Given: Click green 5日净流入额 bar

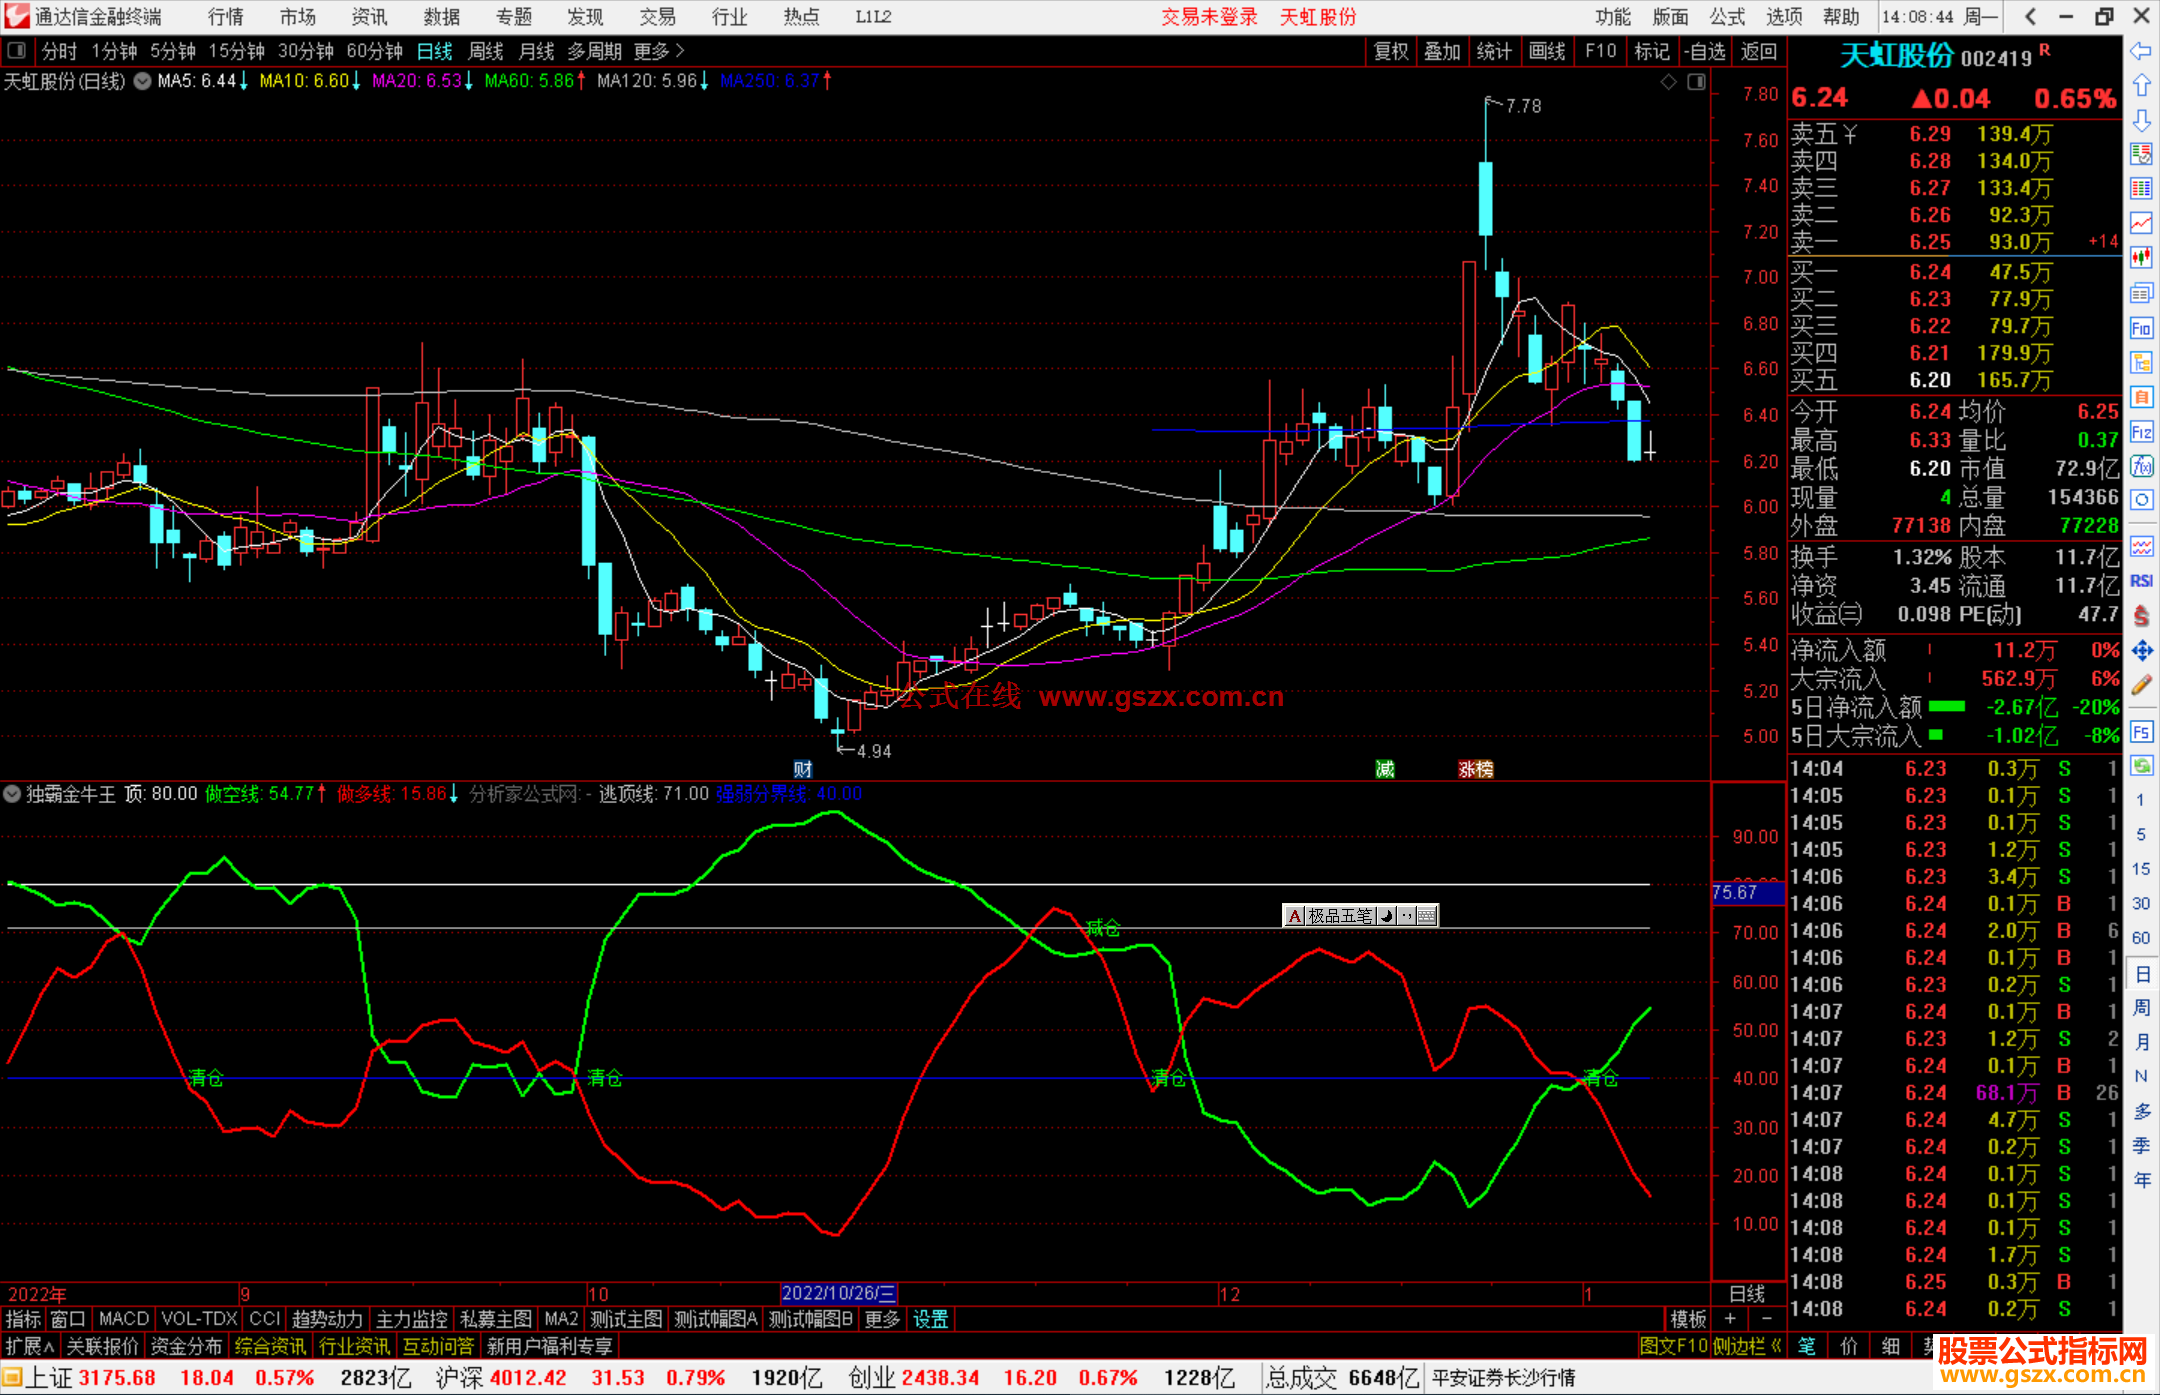Looking at the screenshot, I should (x=1946, y=707).
